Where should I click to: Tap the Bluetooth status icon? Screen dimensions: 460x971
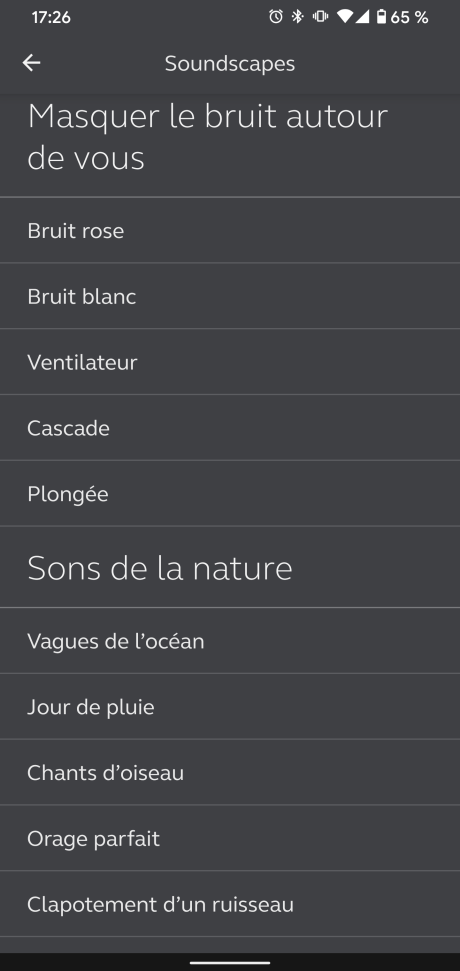coord(298,17)
